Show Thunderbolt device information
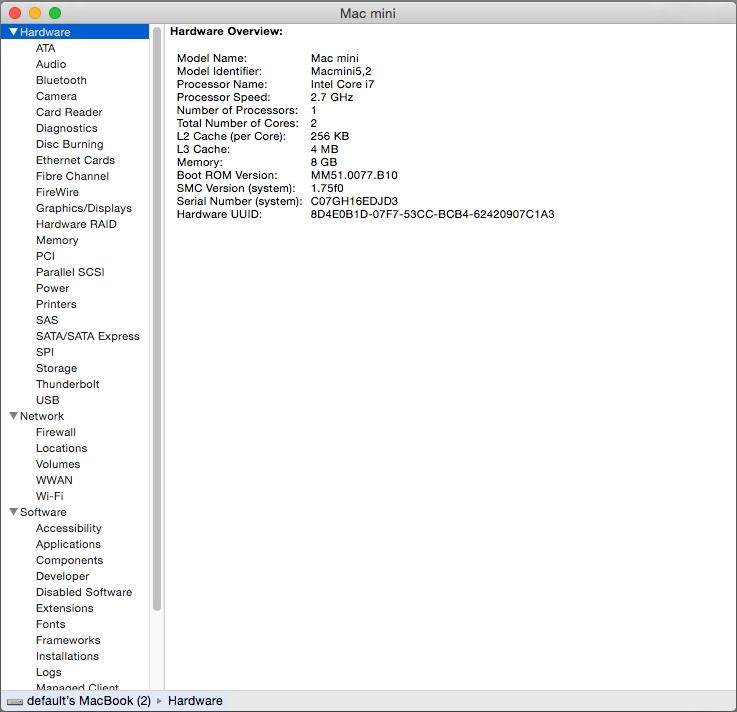 point(67,384)
